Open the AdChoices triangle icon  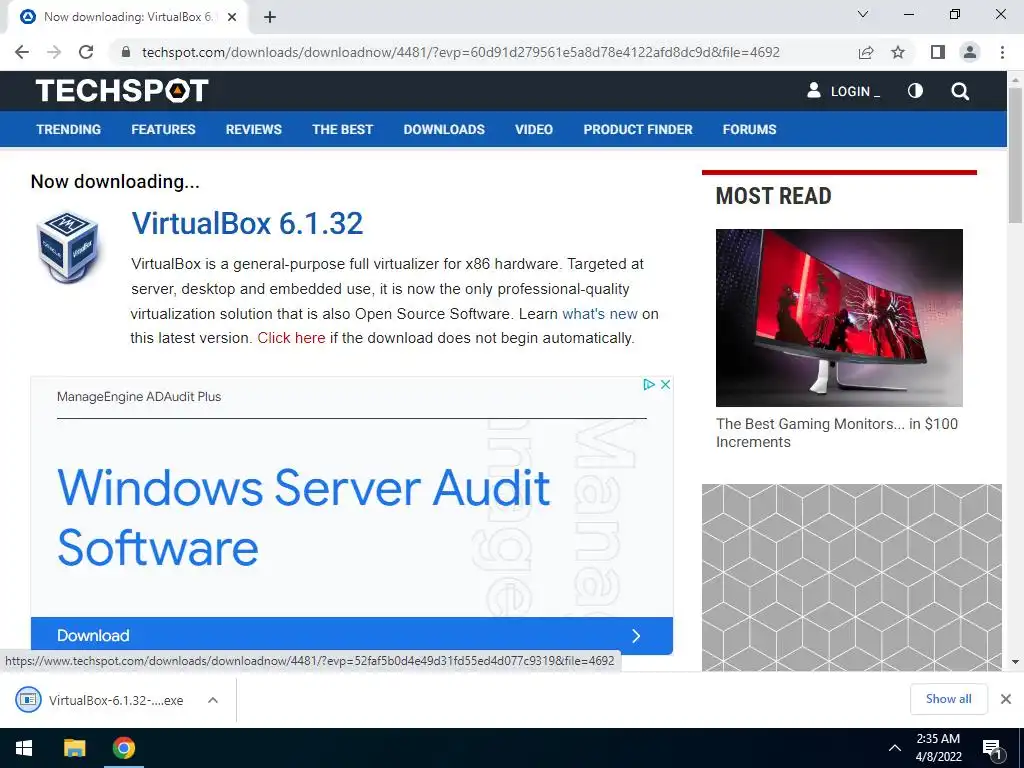coord(648,384)
